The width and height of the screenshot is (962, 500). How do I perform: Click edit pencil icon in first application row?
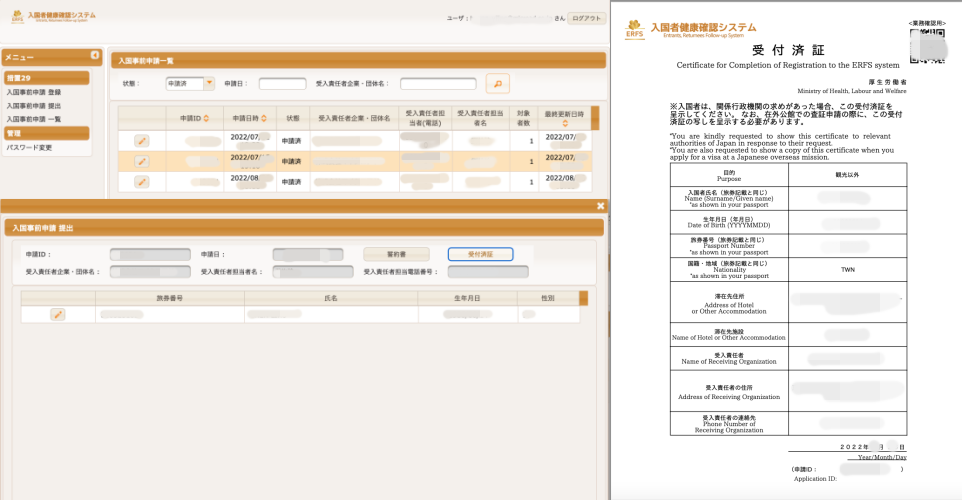pyautogui.click(x=142, y=141)
